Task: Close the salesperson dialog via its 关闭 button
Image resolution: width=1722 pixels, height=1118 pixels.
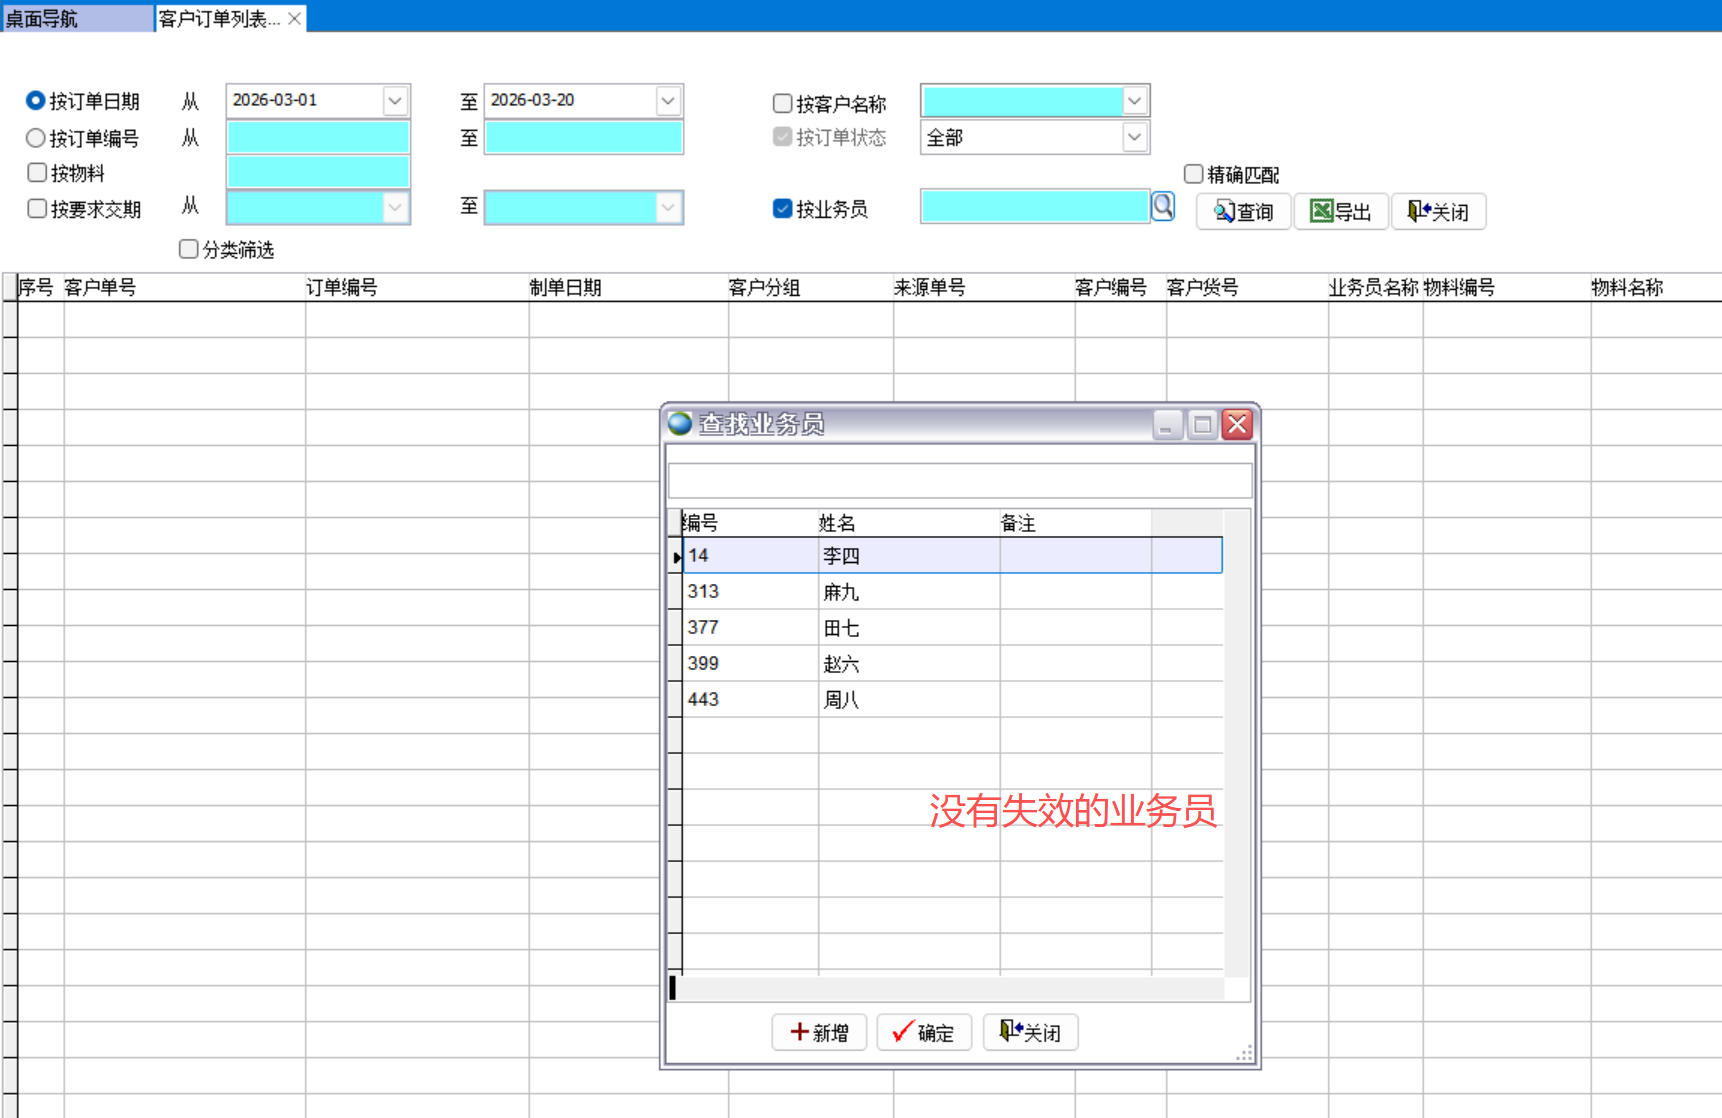Action: pos(1030,1032)
